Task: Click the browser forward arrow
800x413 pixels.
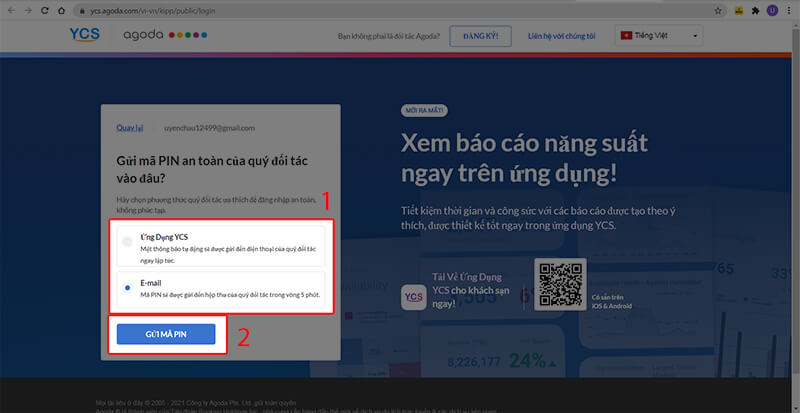Action: tap(30, 9)
